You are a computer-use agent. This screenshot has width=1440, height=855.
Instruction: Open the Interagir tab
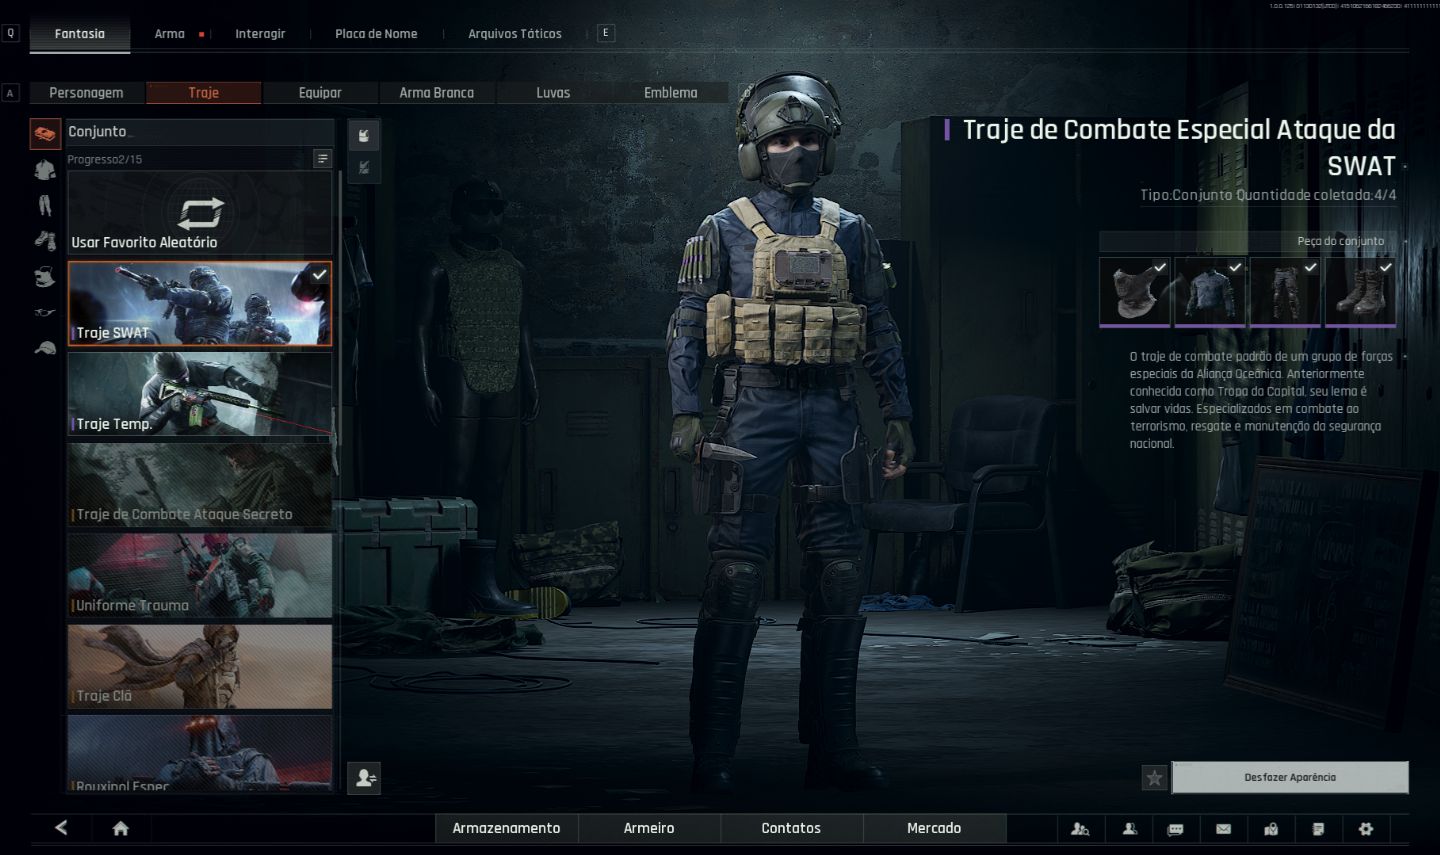260,34
